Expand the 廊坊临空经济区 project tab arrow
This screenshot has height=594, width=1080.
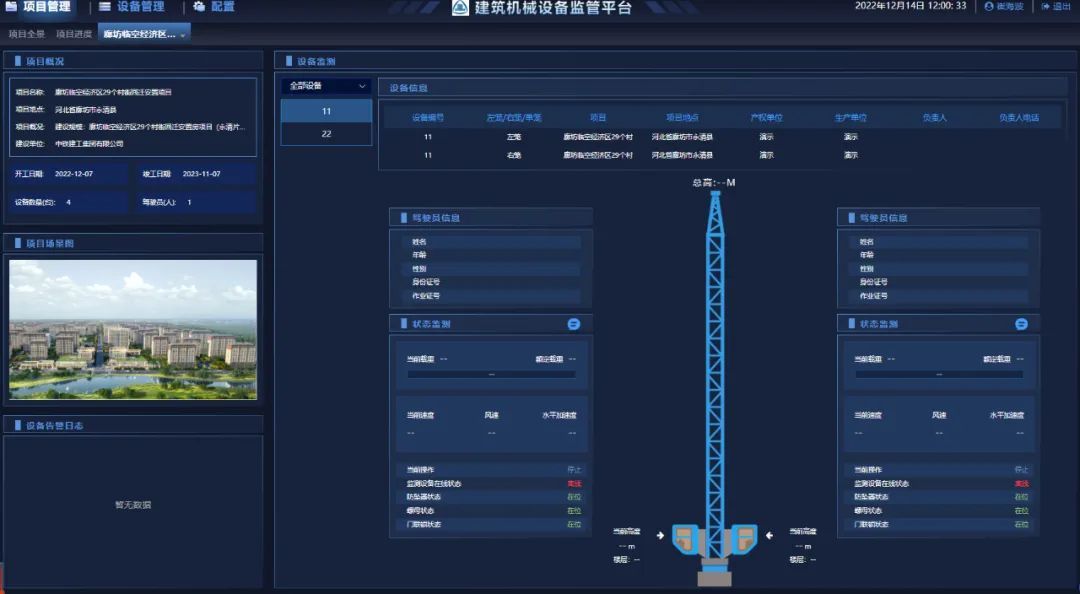click(185, 34)
